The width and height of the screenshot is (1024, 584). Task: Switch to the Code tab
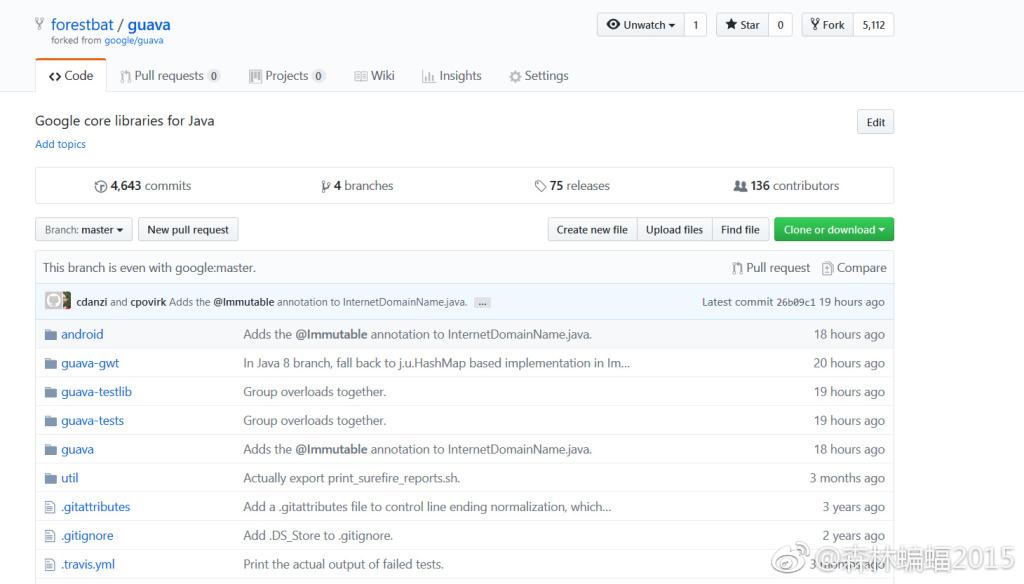point(71,76)
